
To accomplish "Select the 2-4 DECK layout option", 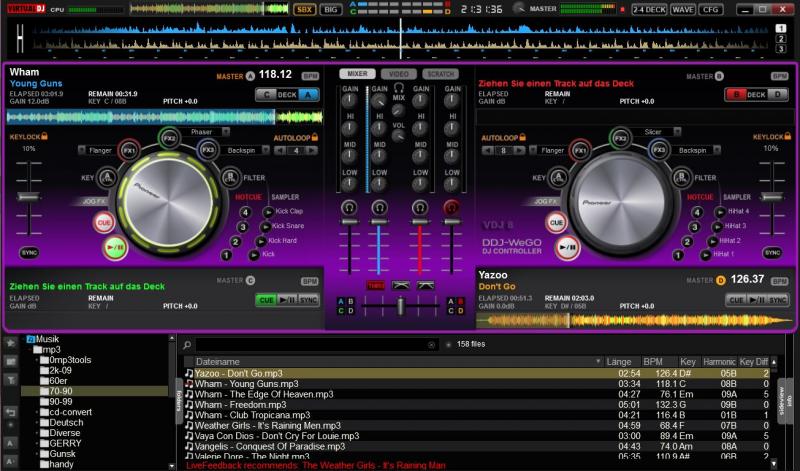I will tap(649, 9).
